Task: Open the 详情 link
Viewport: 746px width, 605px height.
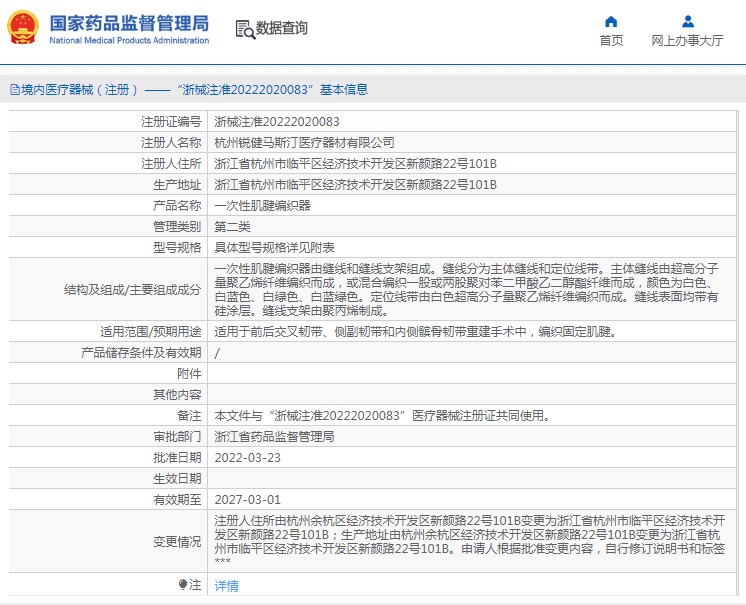Action: [x=226, y=585]
